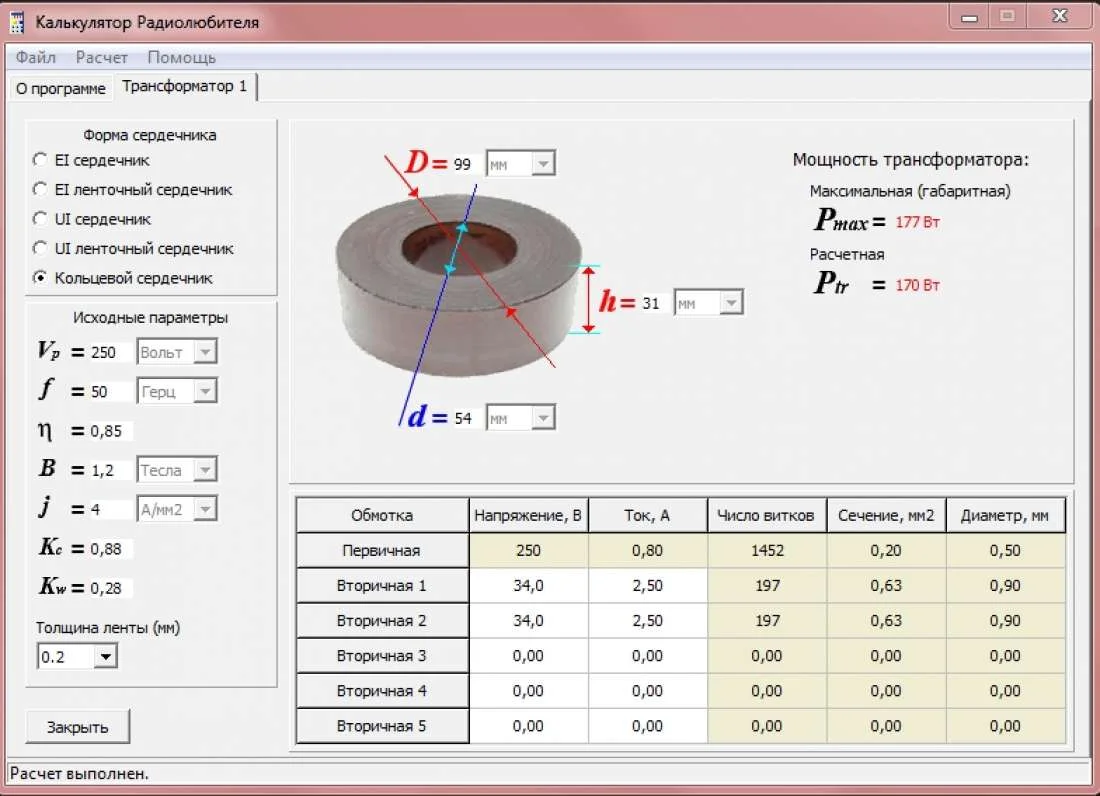1100x796 pixels.
Task: Click Вторичная 4 voltage cell 0,00
Action: coord(528,691)
